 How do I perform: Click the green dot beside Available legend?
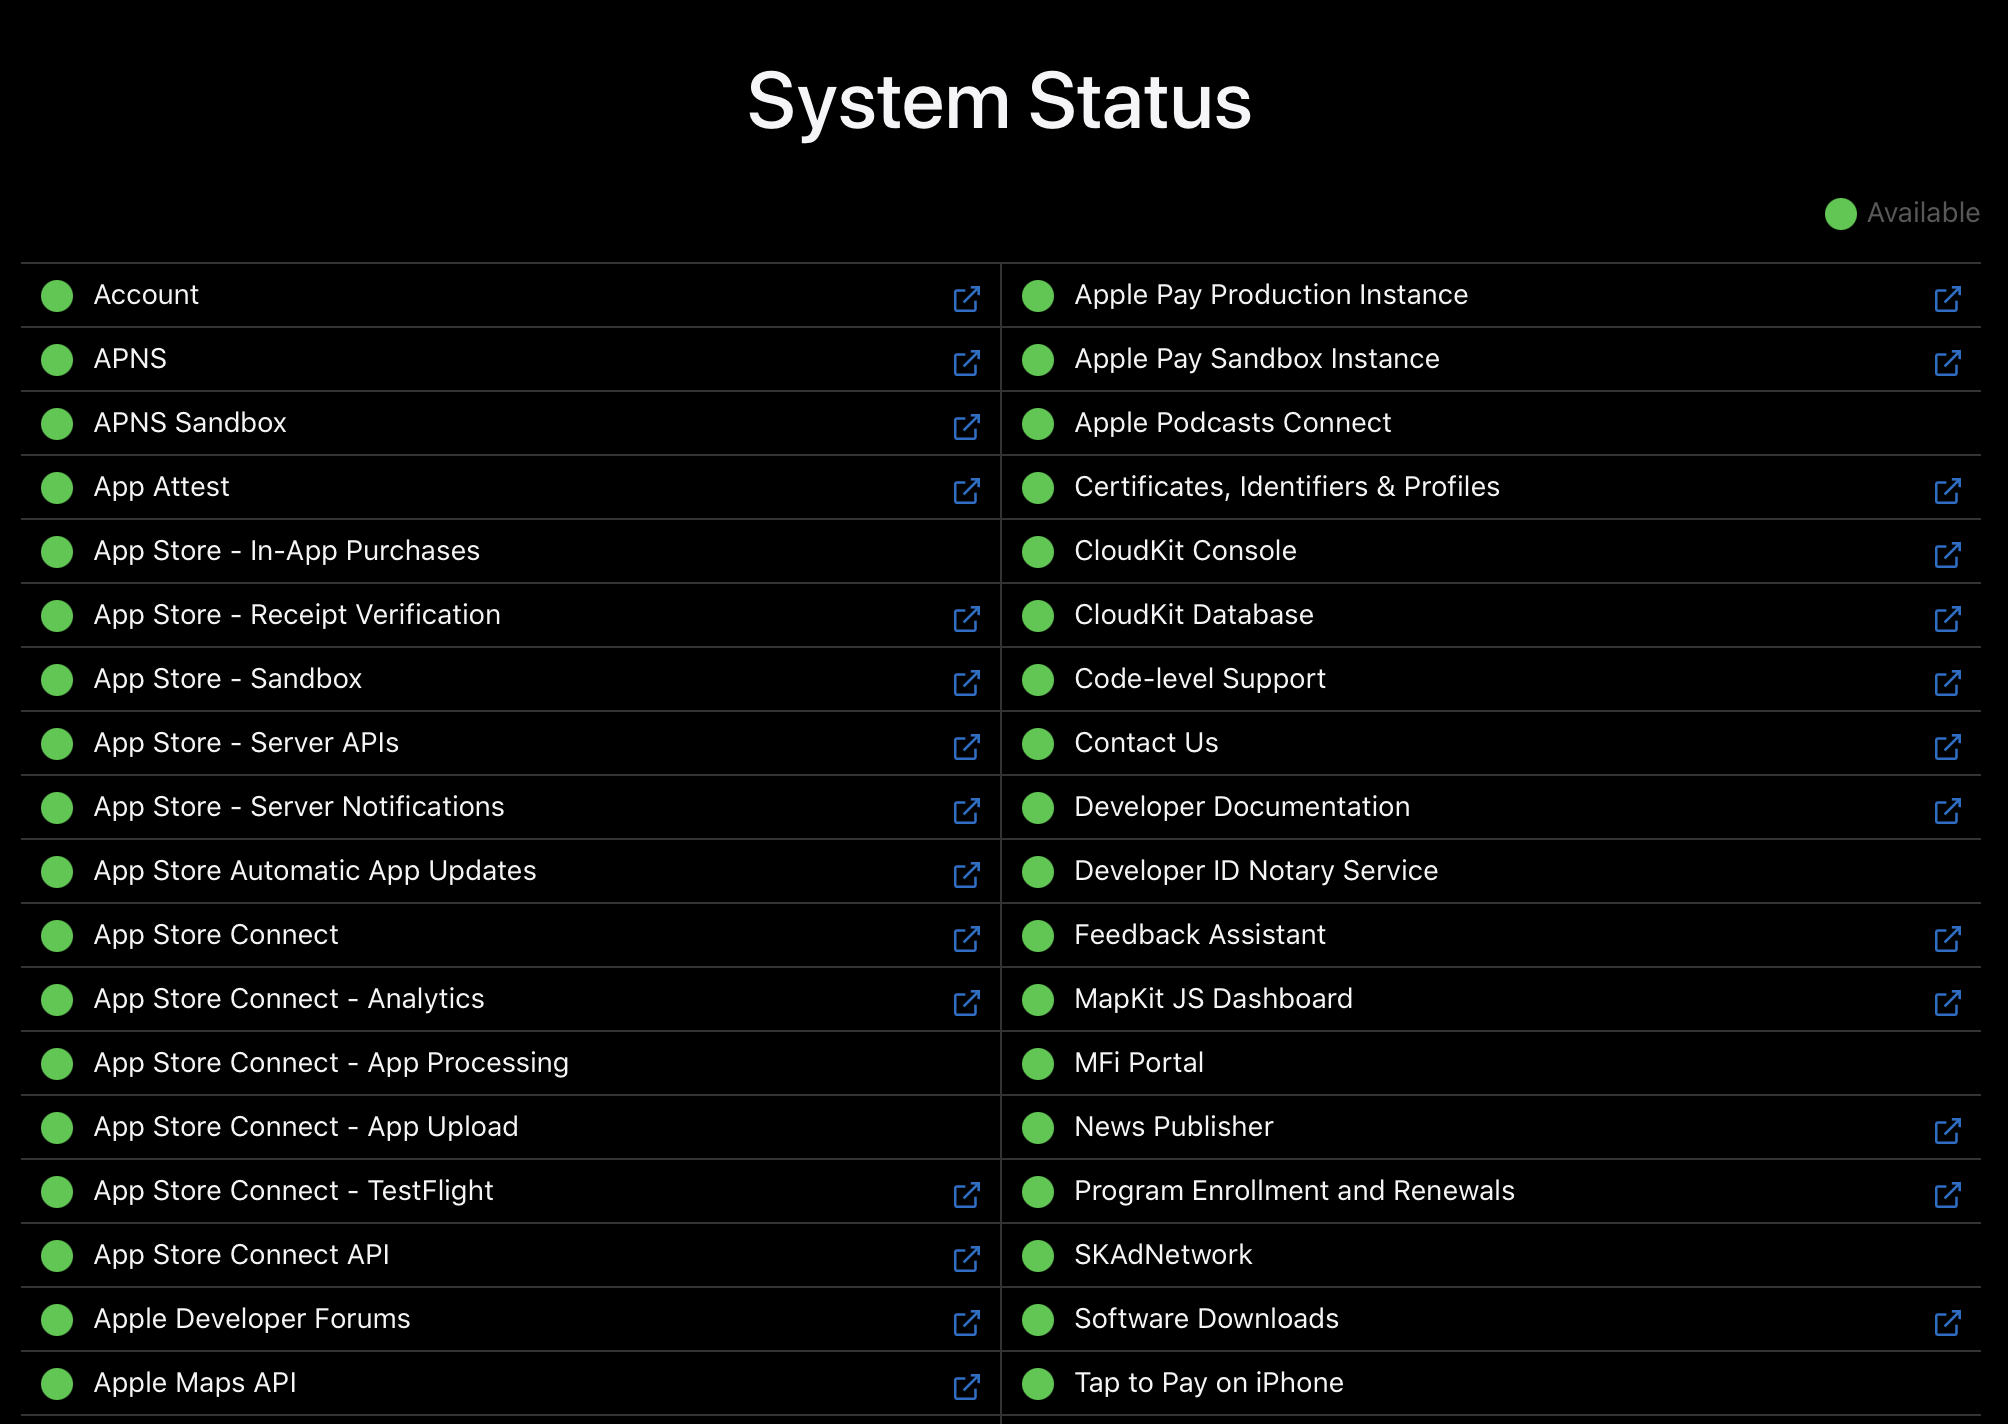point(1840,213)
